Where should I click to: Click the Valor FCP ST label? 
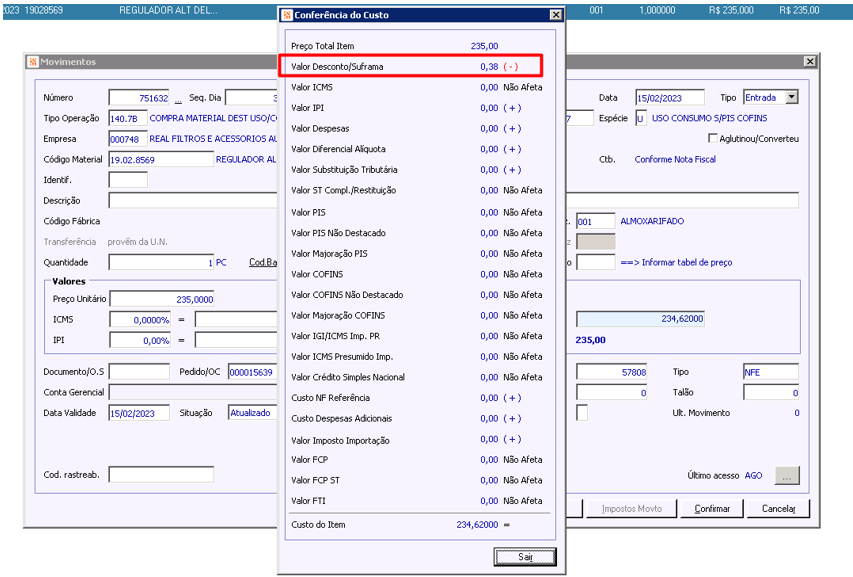[x=315, y=480]
